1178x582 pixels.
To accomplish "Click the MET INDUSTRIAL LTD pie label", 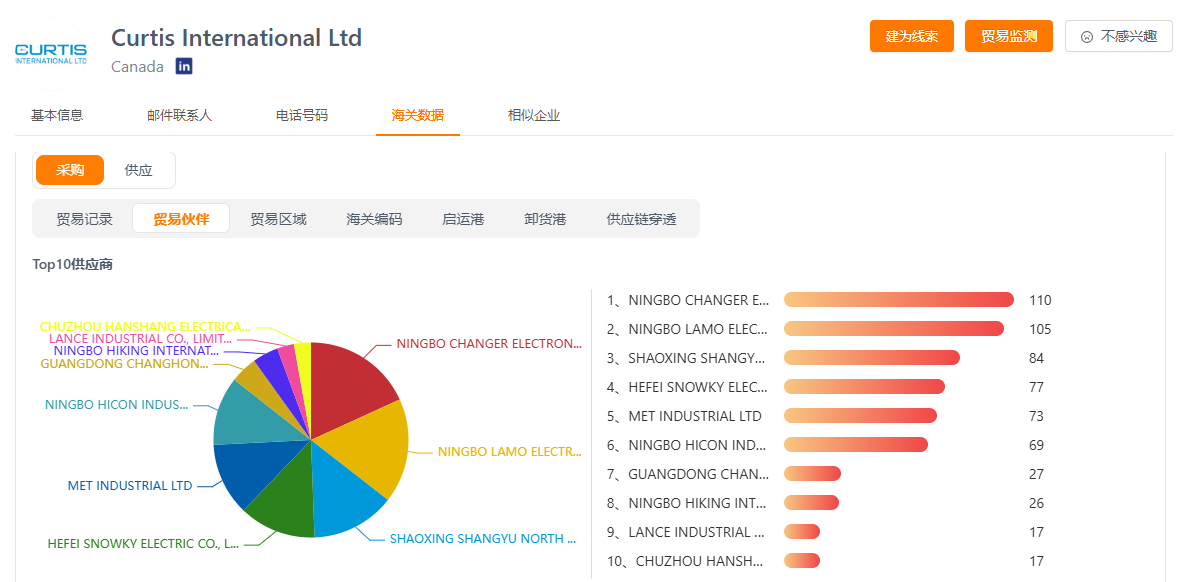I will click(x=130, y=486).
